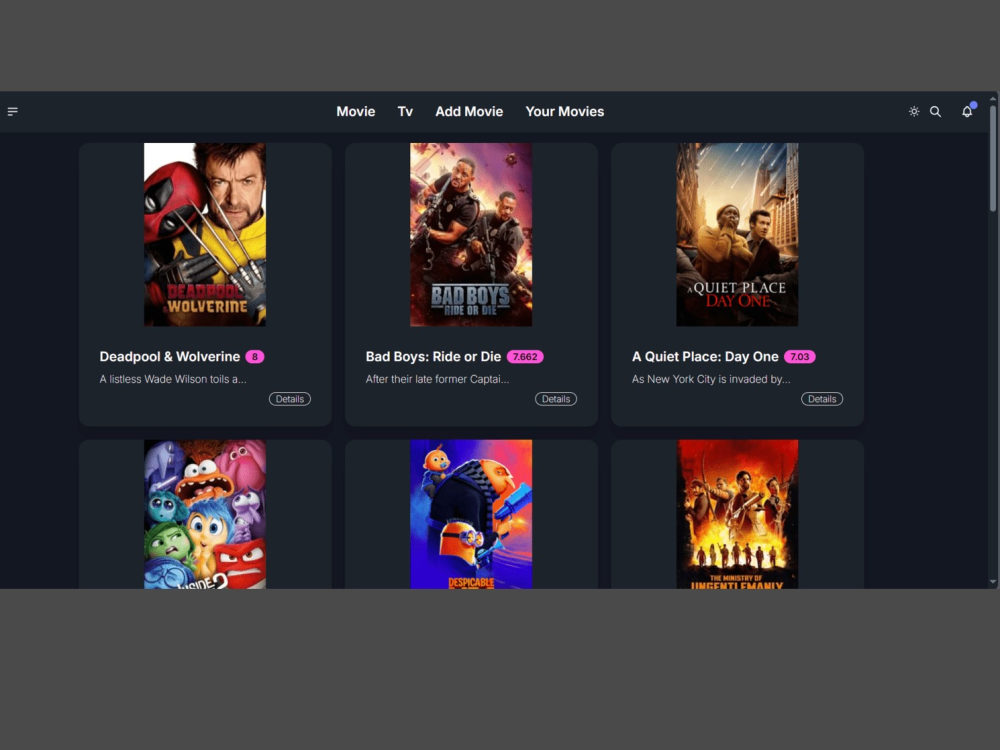Click the scrollbar down arrow
This screenshot has width=1000, height=750.
click(993, 582)
